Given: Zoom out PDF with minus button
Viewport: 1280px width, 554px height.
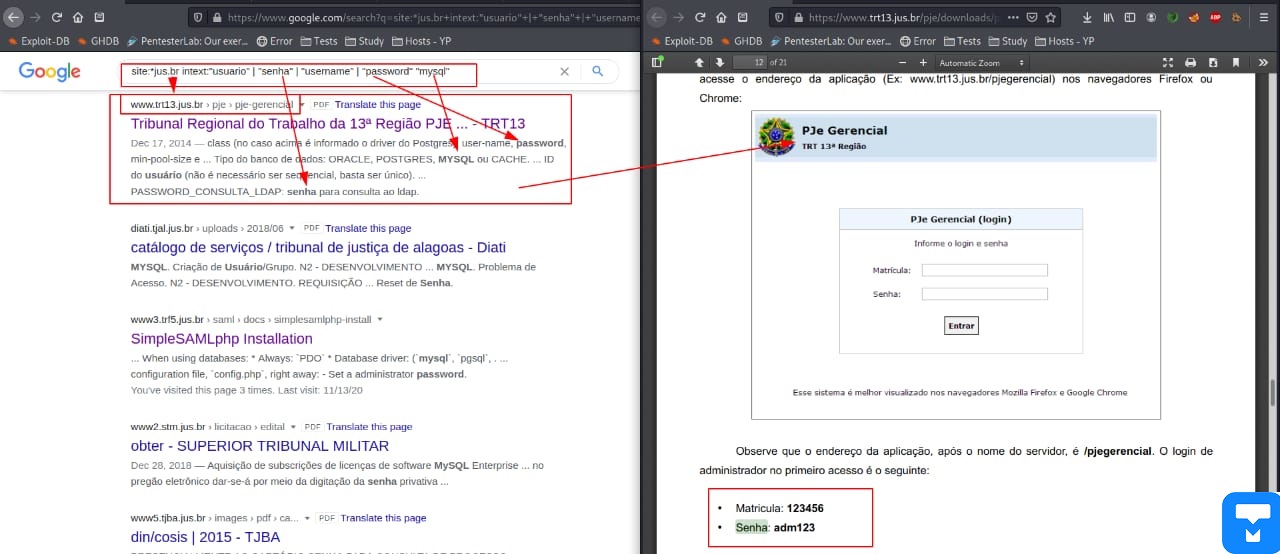Looking at the screenshot, I should pos(902,62).
